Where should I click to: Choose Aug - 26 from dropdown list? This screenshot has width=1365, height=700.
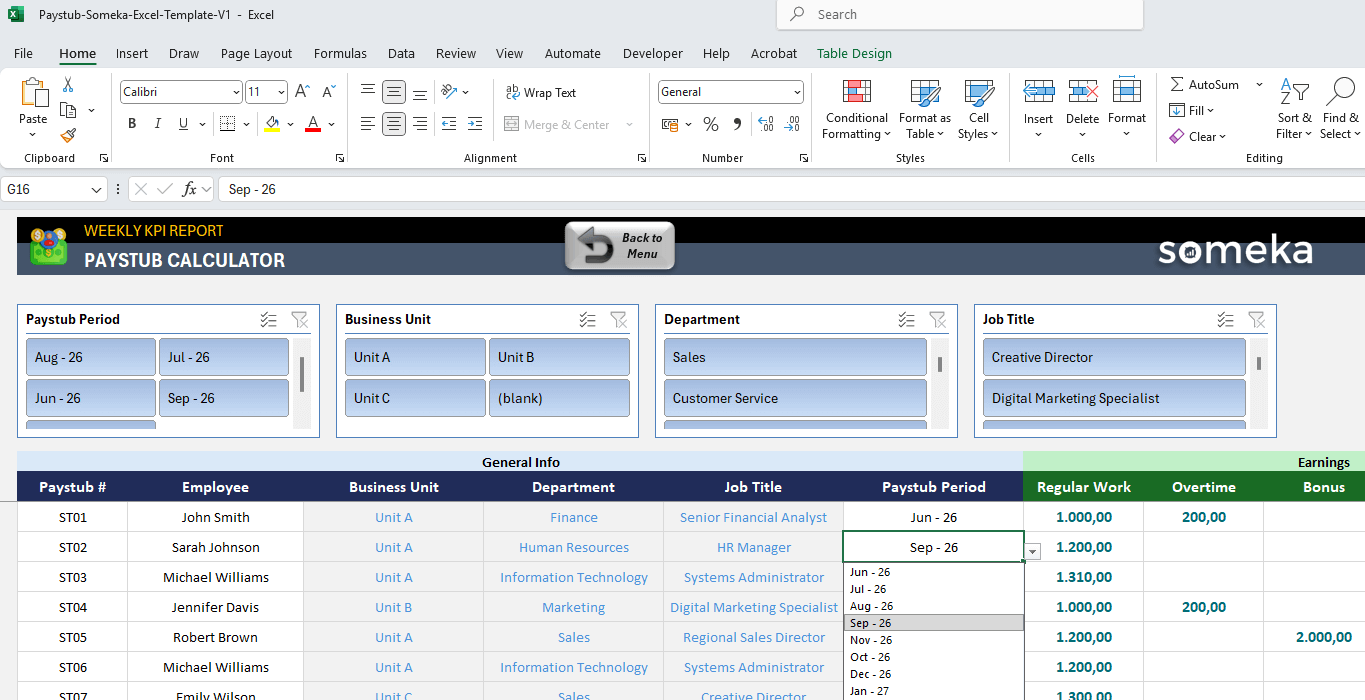pos(871,606)
